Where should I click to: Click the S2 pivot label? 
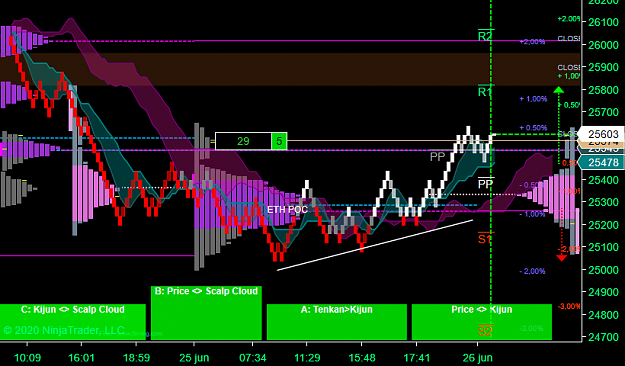tap(485, 331)
